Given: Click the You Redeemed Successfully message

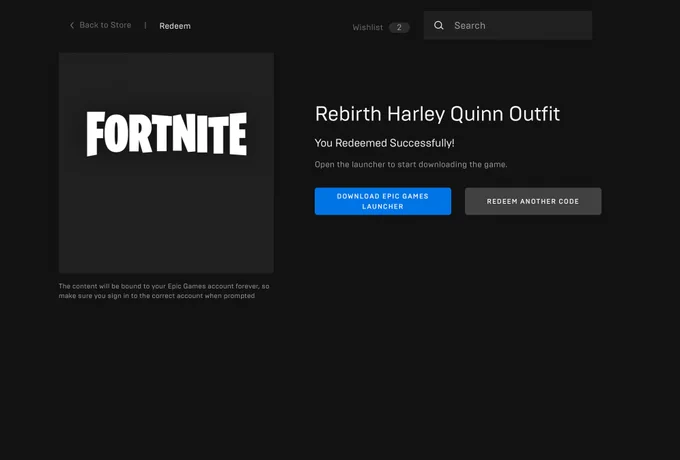Looking at the screenshot, I should click(384, 143).
